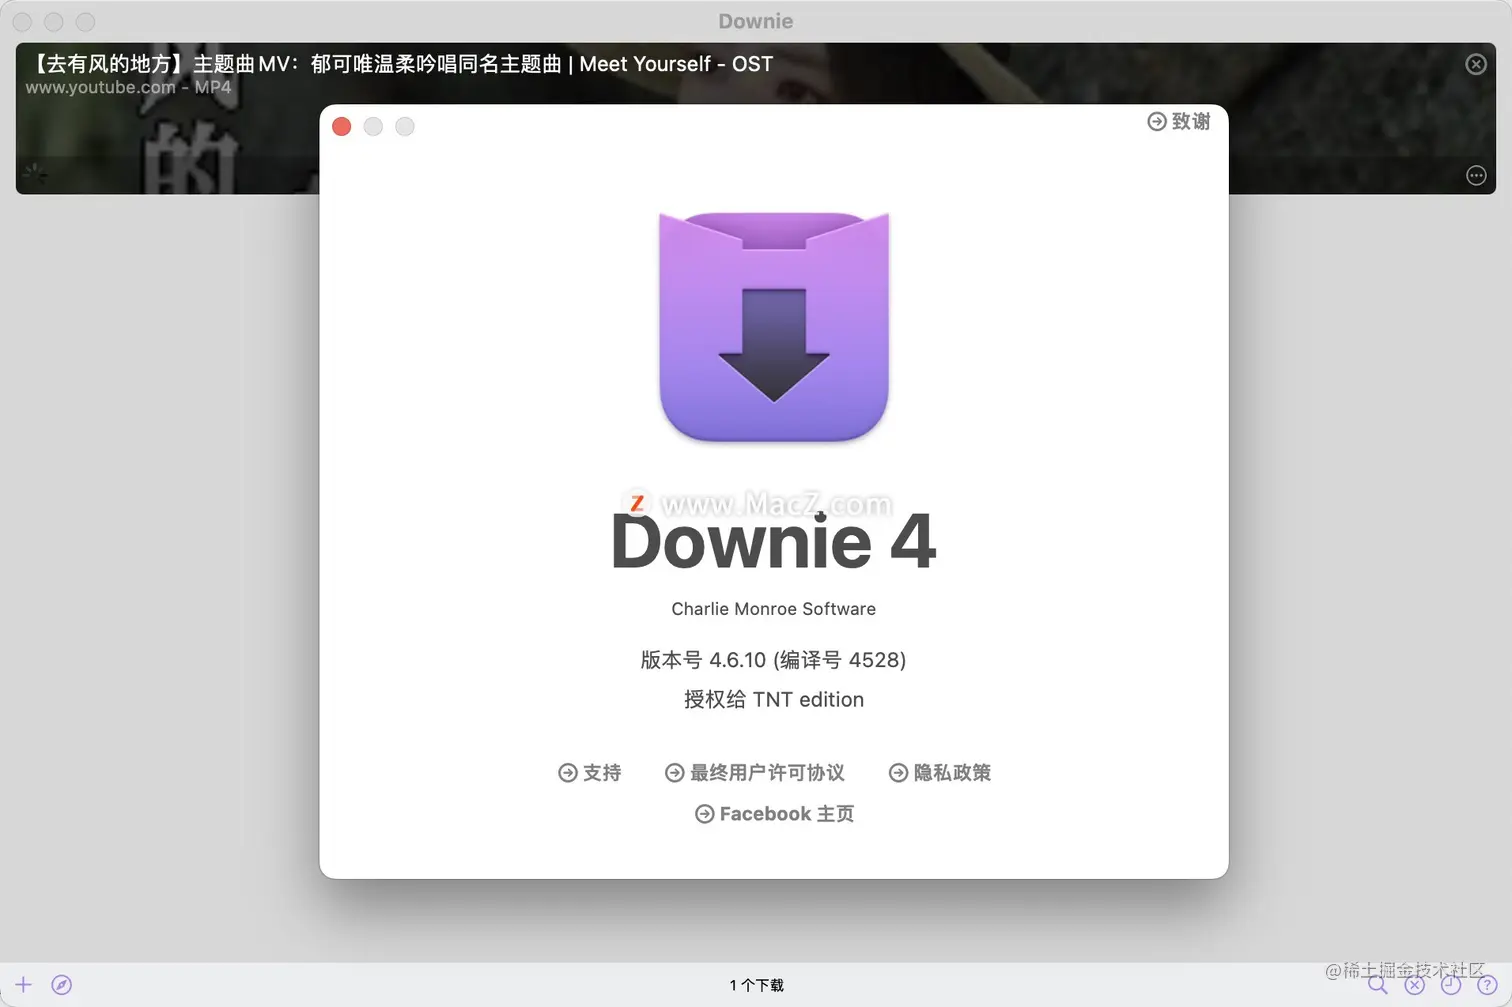Screen dimensions: 1512x1007
Task: Open the Facebook 主页 link
Action: point(774,814)
